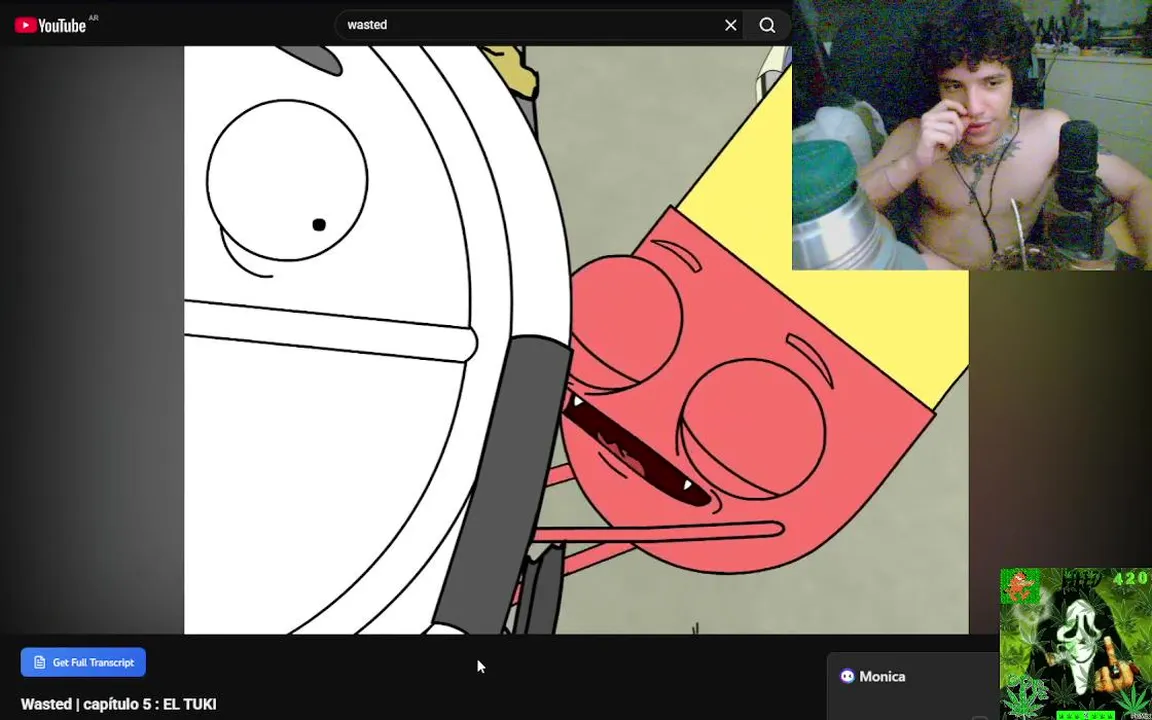Click the magnifier search button
1152x720 pixels.
[x=767, y=25]
